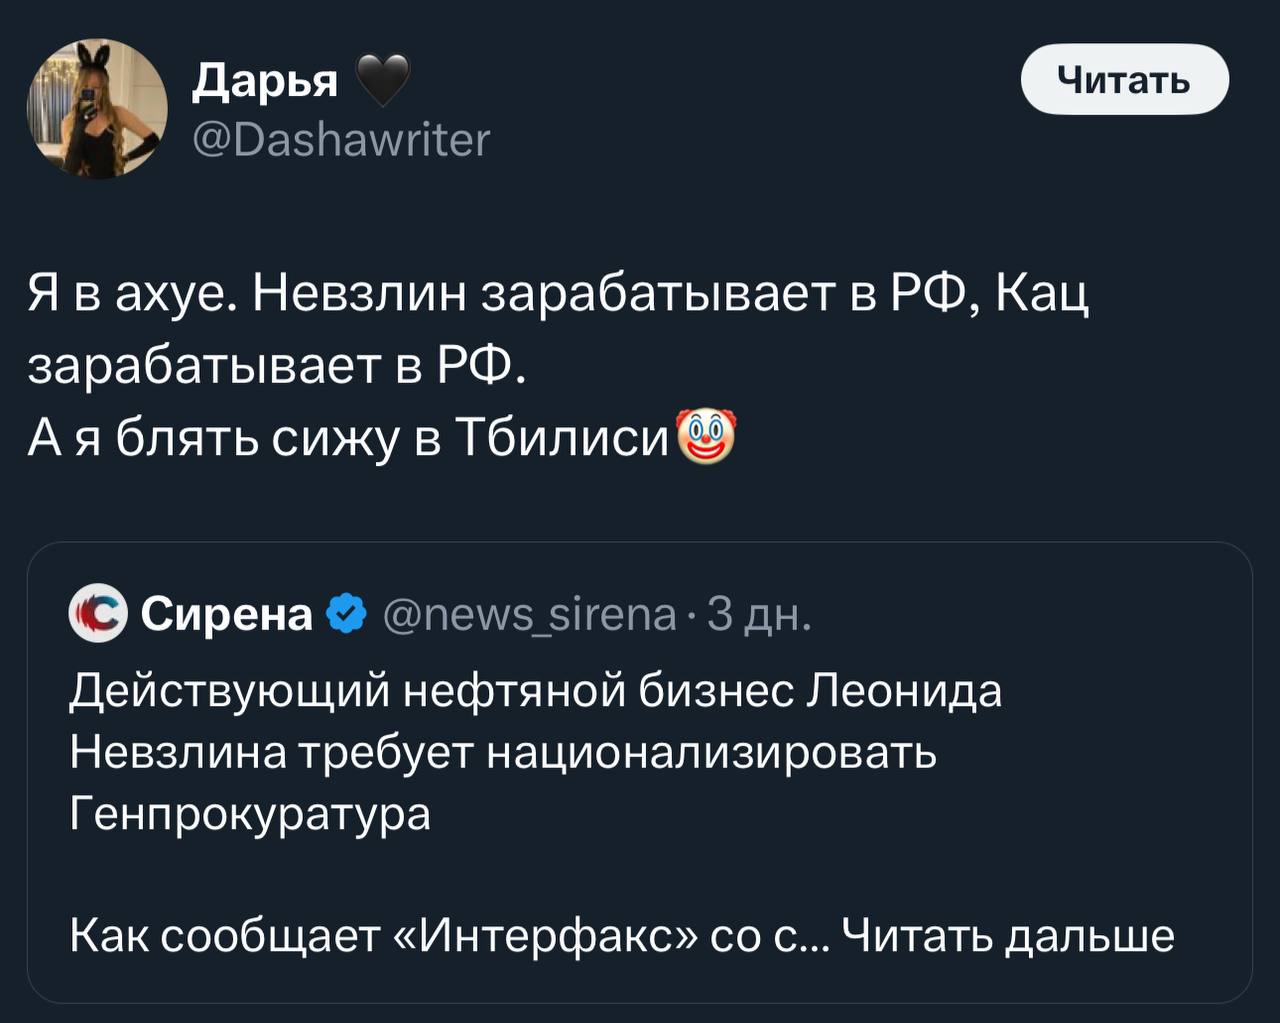Click the name Леонида in the quoted post

coord(904,691)
